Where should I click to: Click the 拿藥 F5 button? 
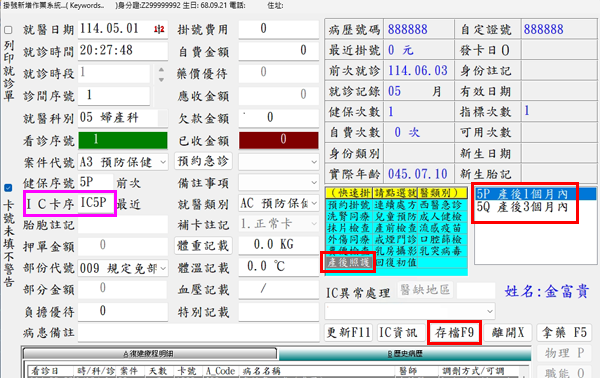tap(564, 332)
